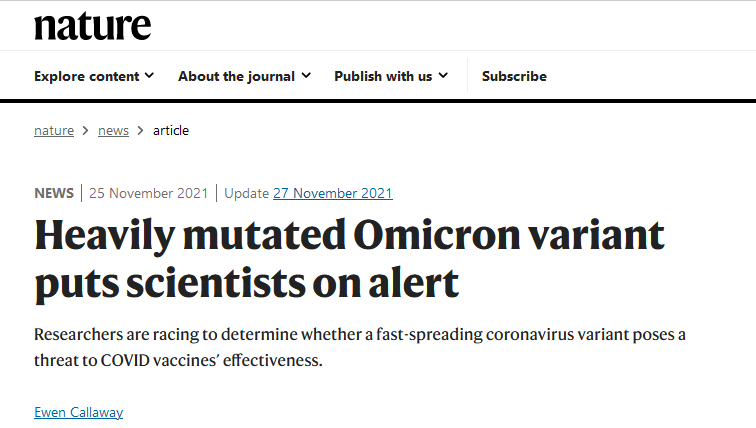Click the breadcrumb arrow after news
756x428 pixels.
[140, 131]
